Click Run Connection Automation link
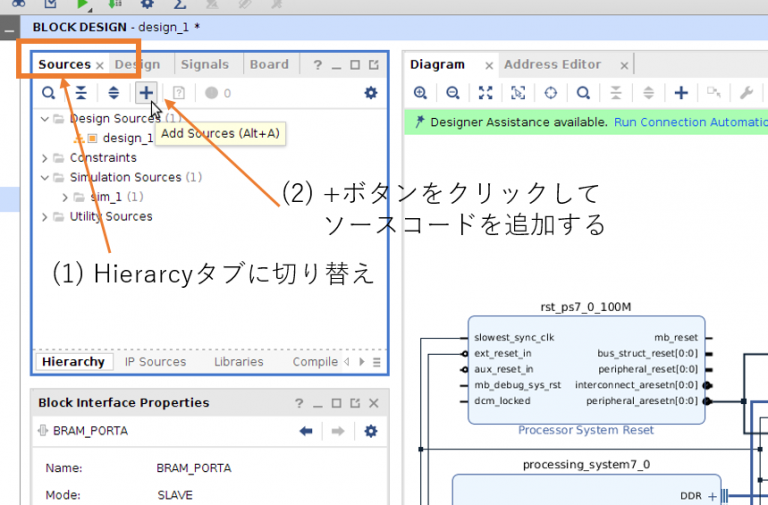The height and width of the screenshot is (505, 768). coord(689,122)
